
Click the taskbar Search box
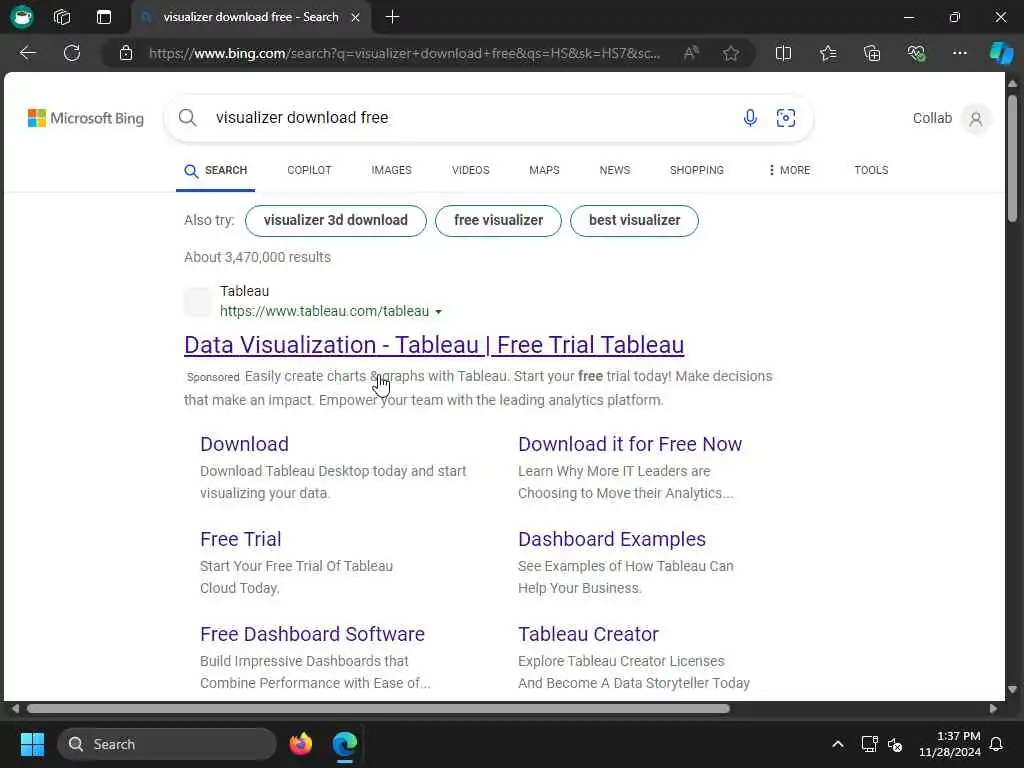click(167, 744)
